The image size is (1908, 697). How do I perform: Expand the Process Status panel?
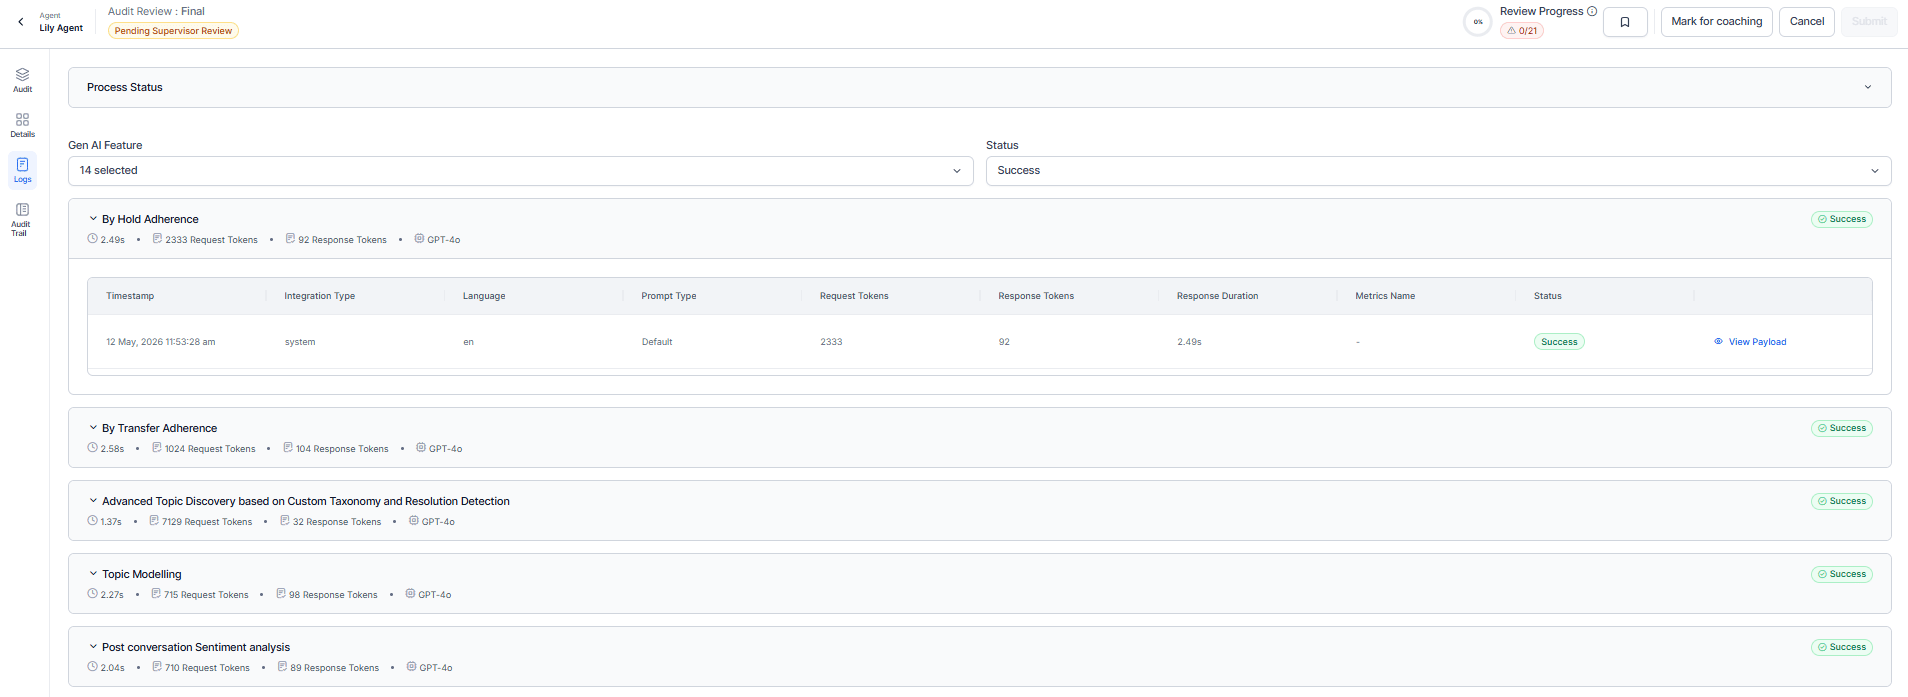tap(979, 87)
